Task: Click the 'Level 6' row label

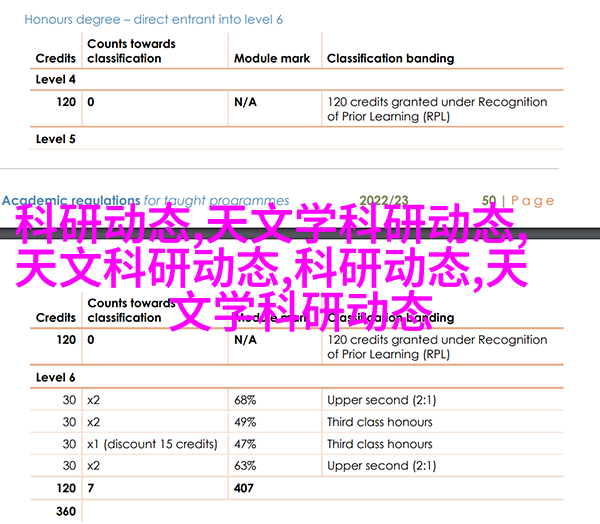Action: pyautogui.click(x=56, y=377)
